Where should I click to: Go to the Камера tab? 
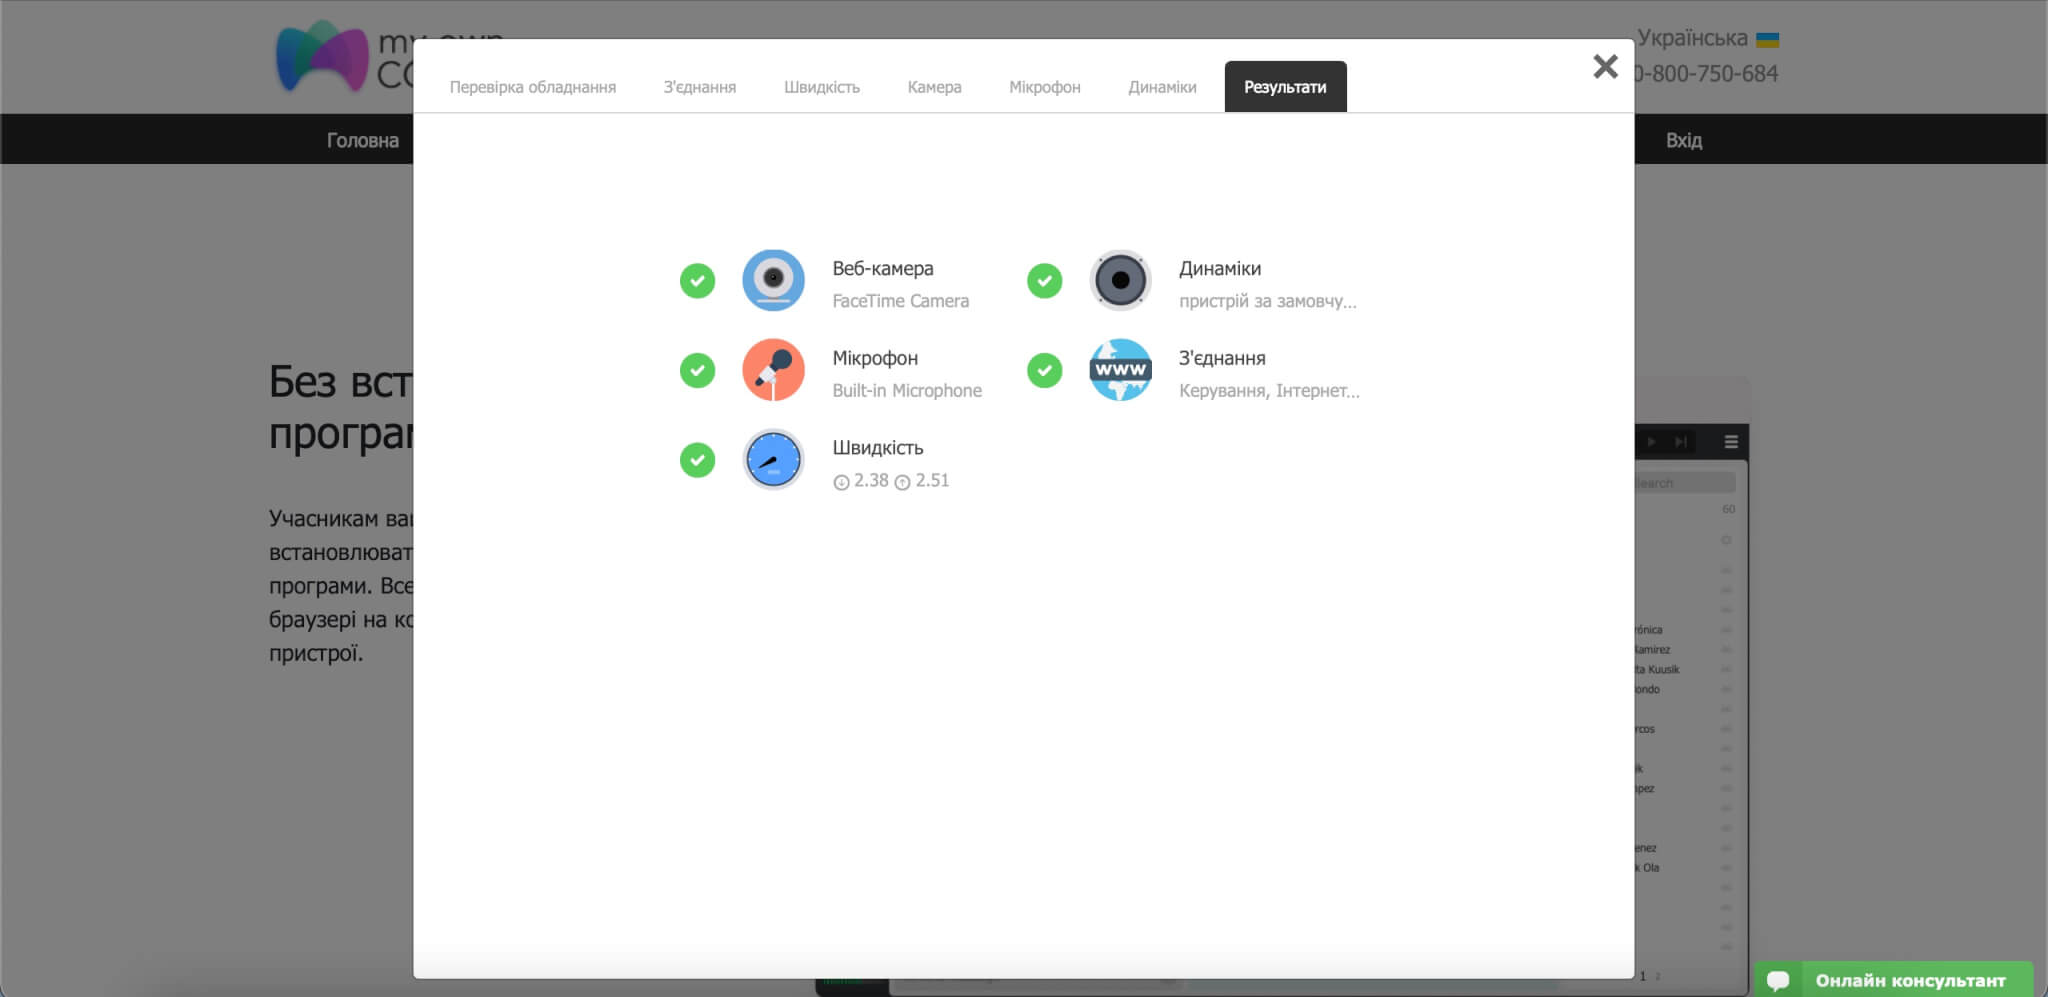934,87
